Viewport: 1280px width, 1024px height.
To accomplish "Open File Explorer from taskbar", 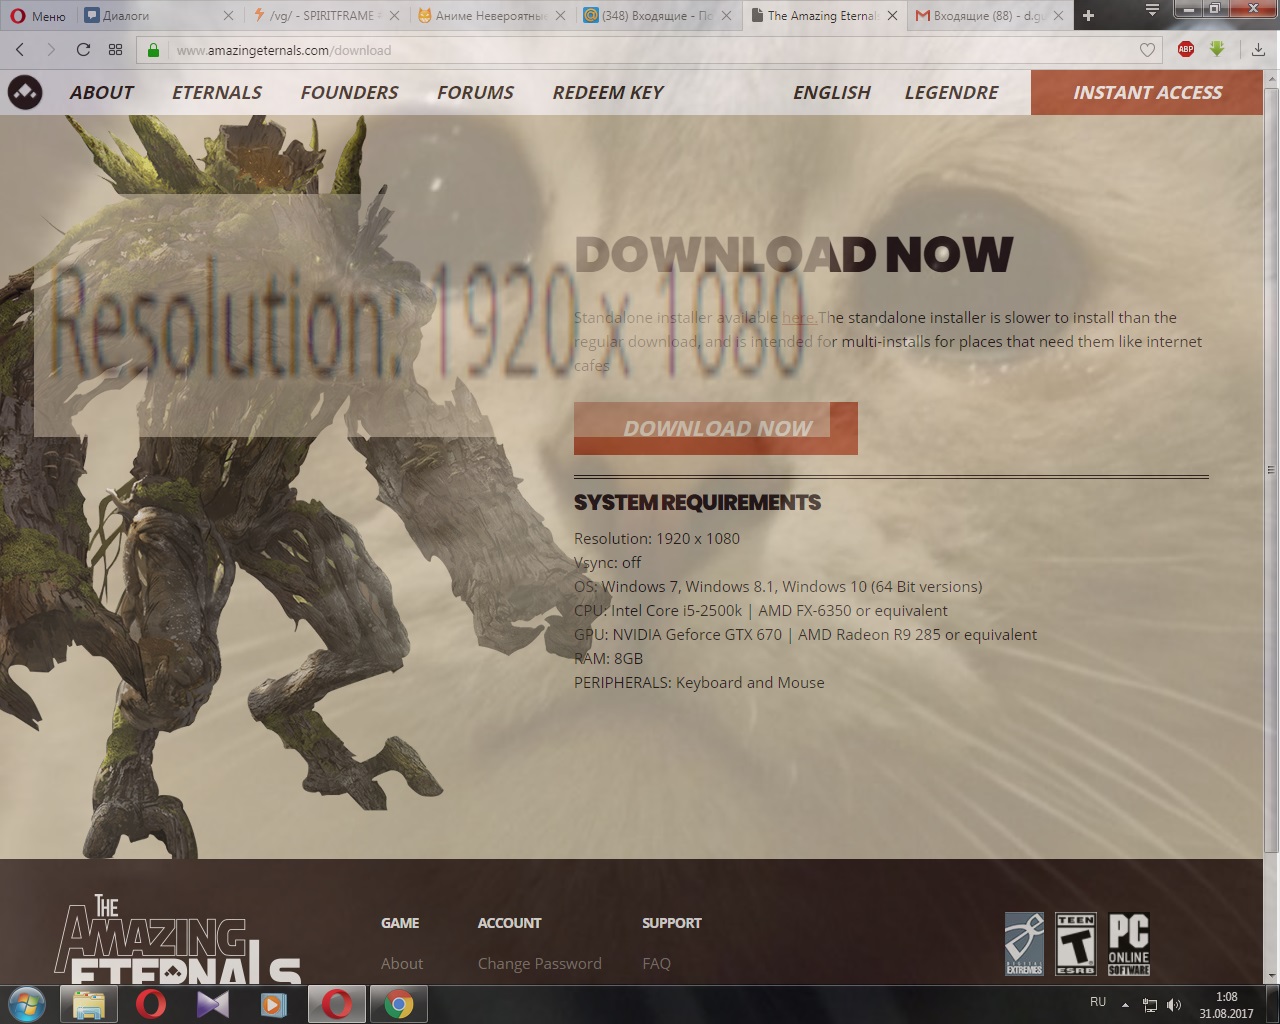I will 89,1004.
